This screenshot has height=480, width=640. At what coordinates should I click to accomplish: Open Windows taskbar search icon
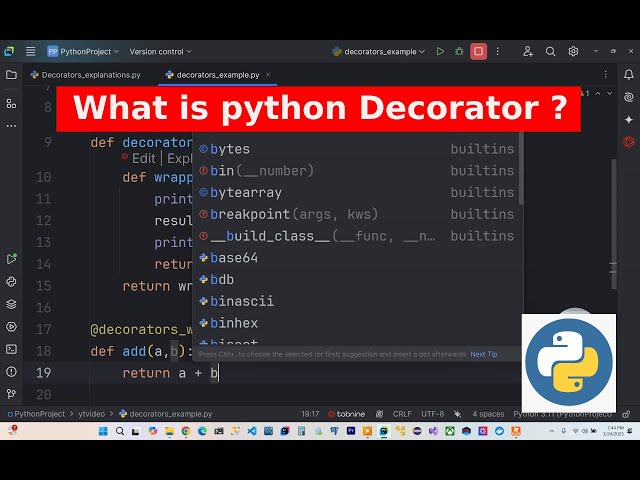click(x=120, y=431)
